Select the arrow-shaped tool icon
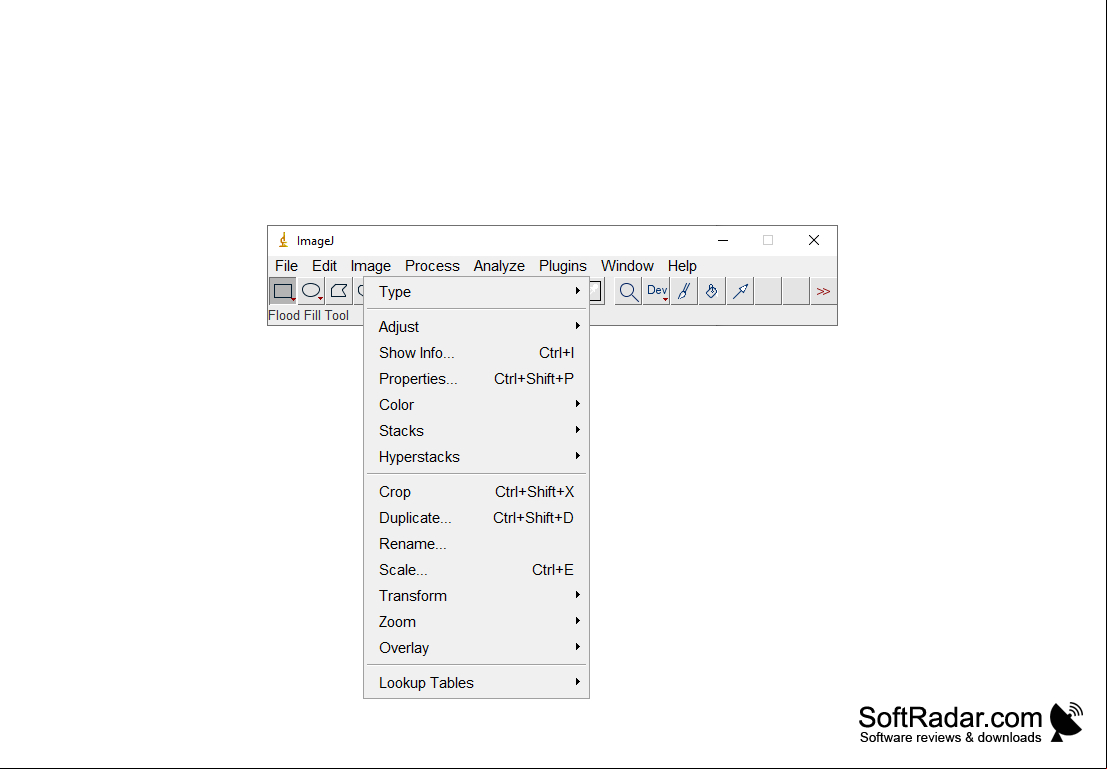This screenshot has height=769, width=1107. pos(740,291)
